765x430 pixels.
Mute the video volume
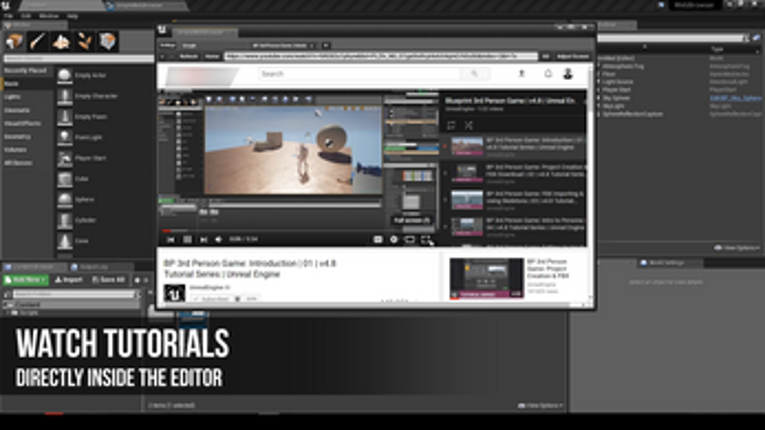pyautogui.click(x=219, y=240)
